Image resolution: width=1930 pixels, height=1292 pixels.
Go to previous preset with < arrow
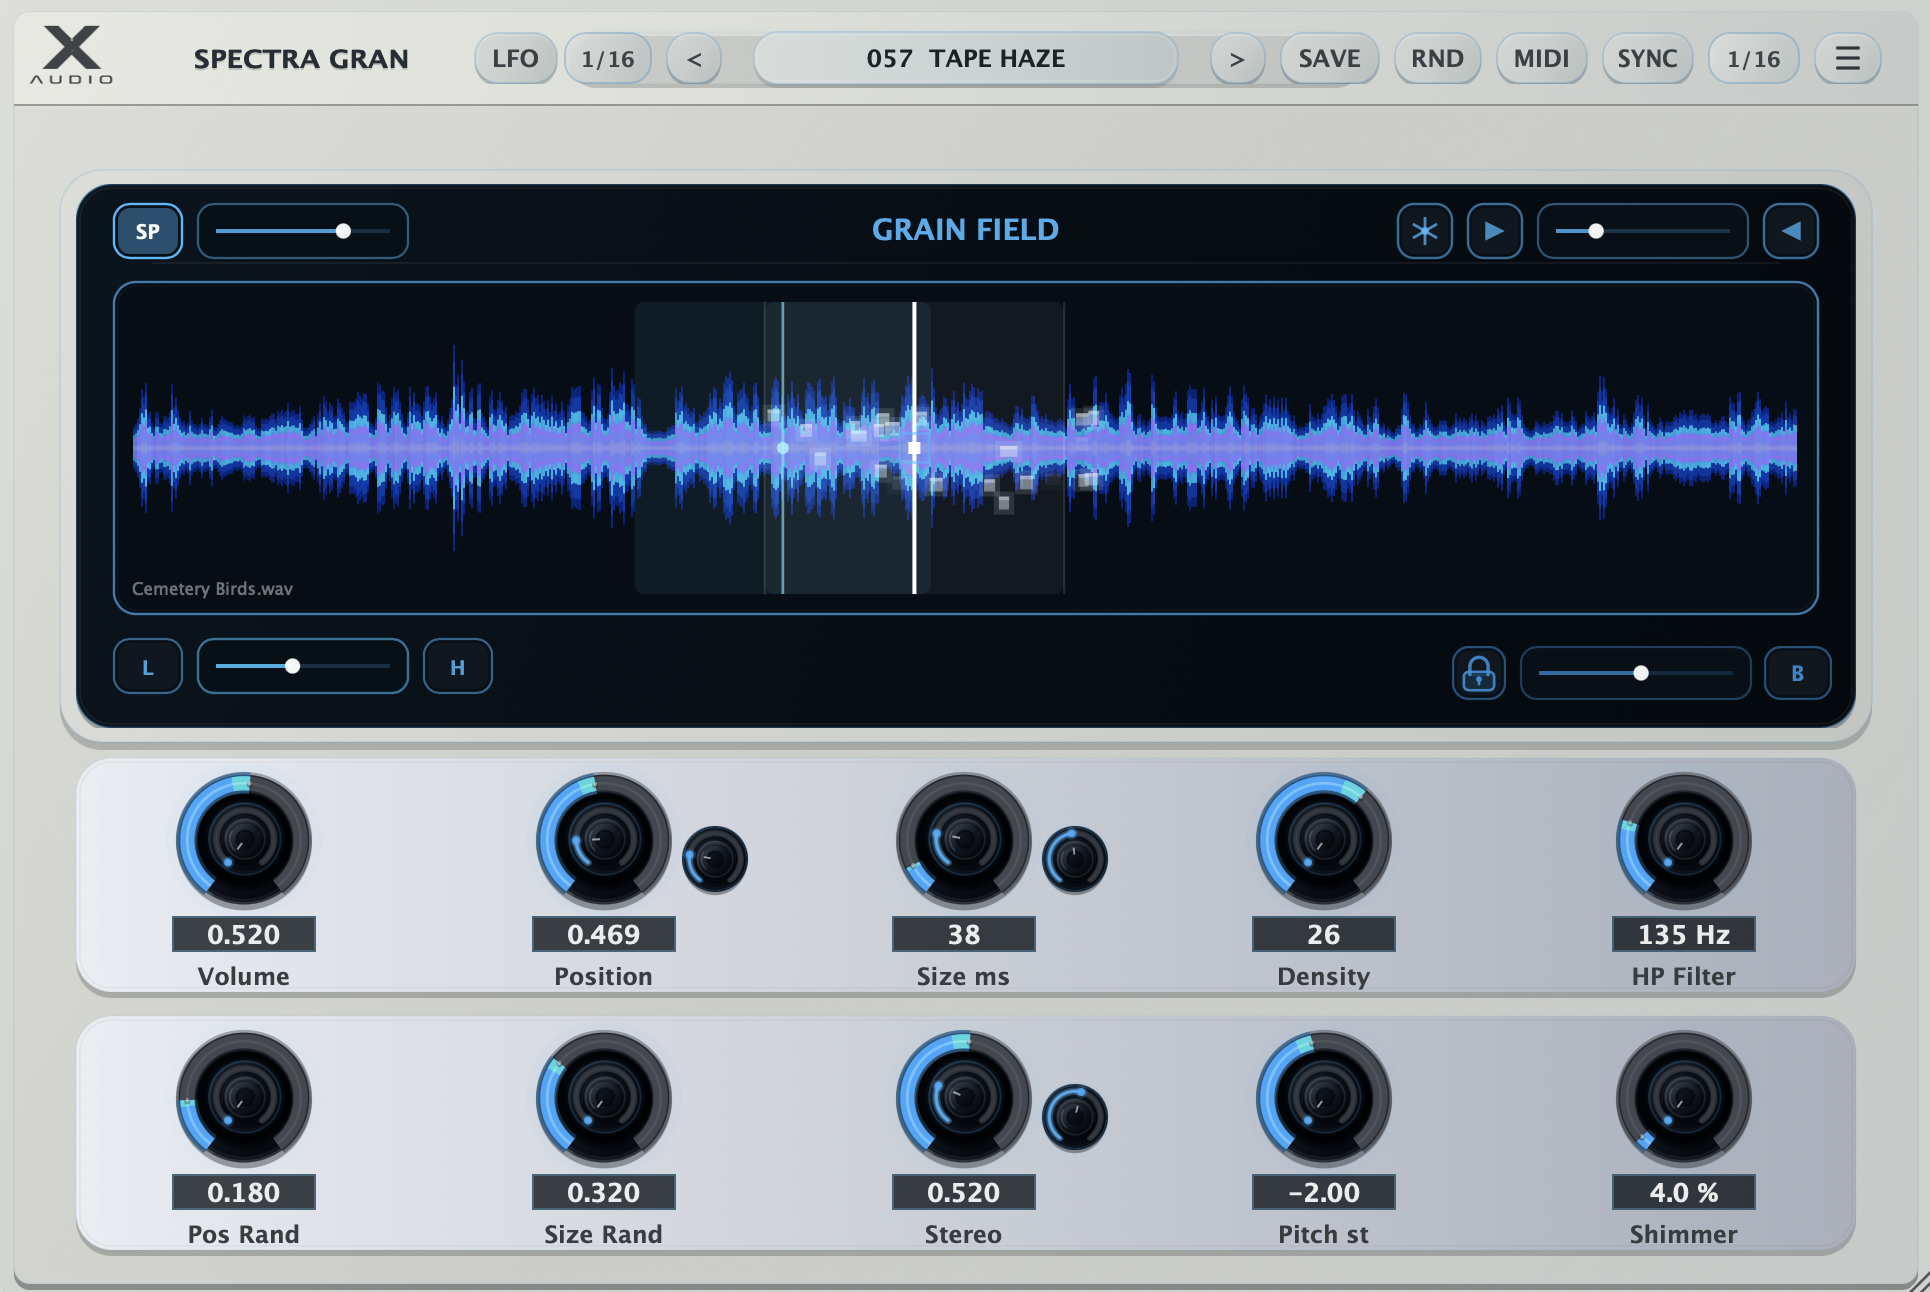[x=694, y=59]
